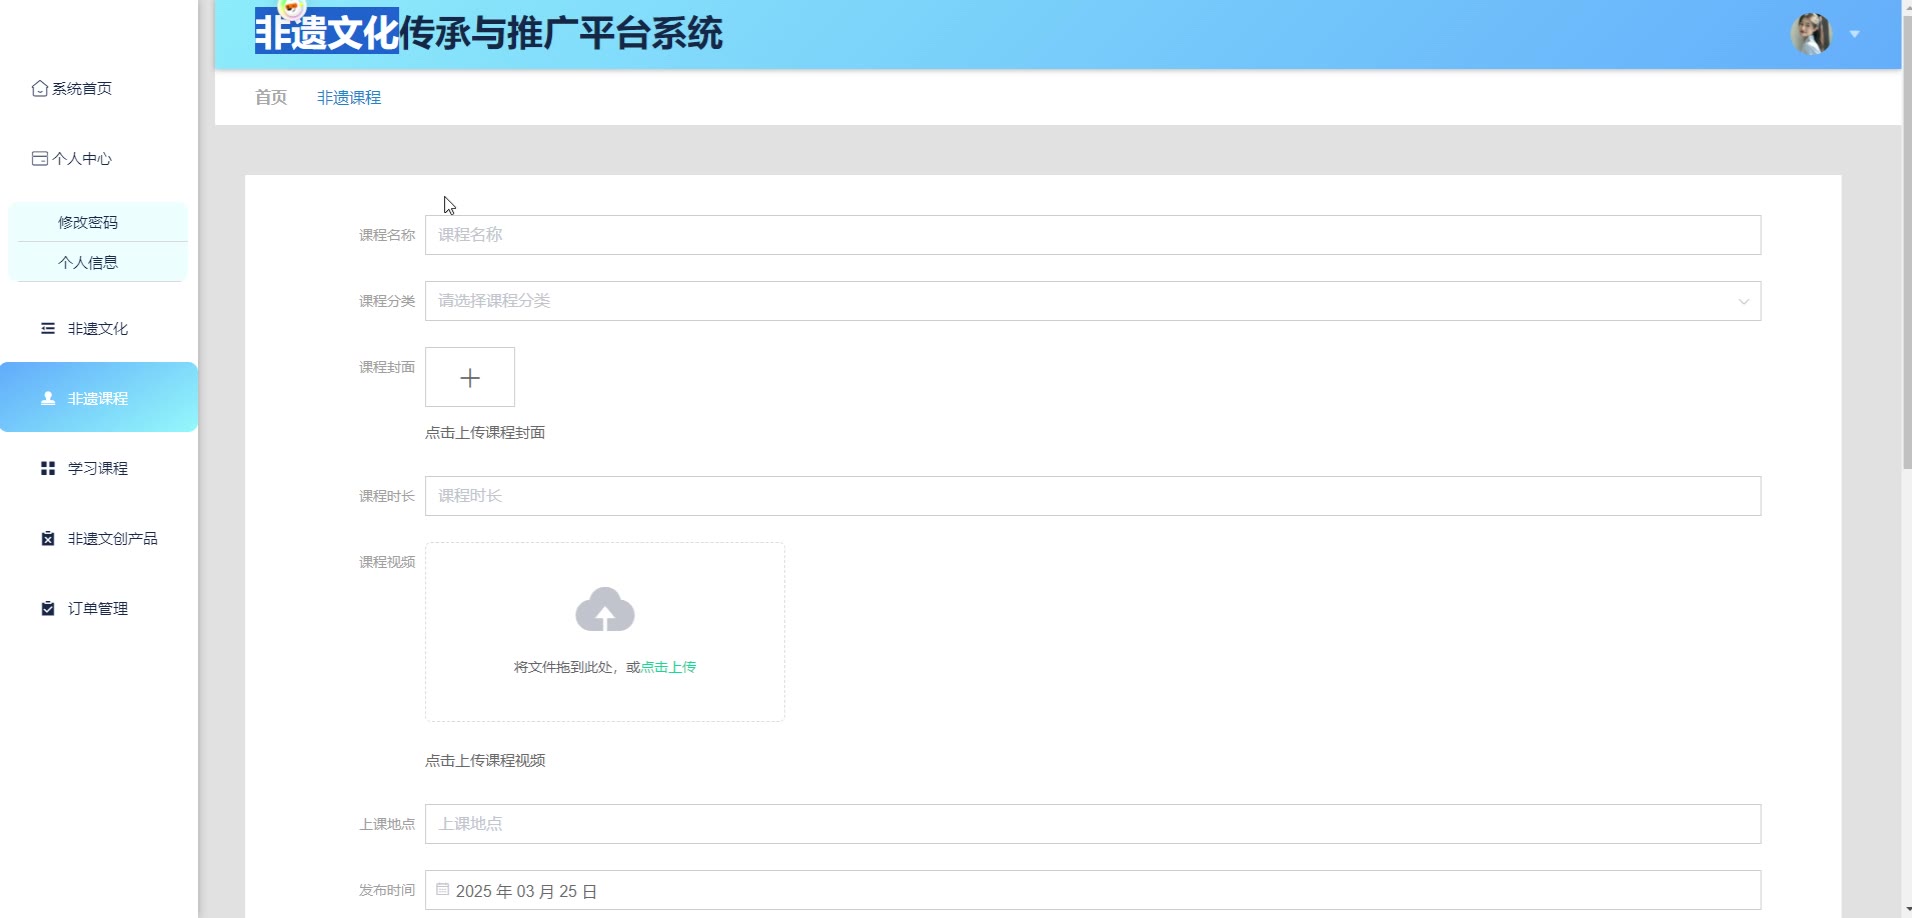The height and width of the screenshot is (918, 1912).
Task: Click the 非遗文化传承与推广平台系统 title
Action: pyautogui.click(x=488, y=33)
